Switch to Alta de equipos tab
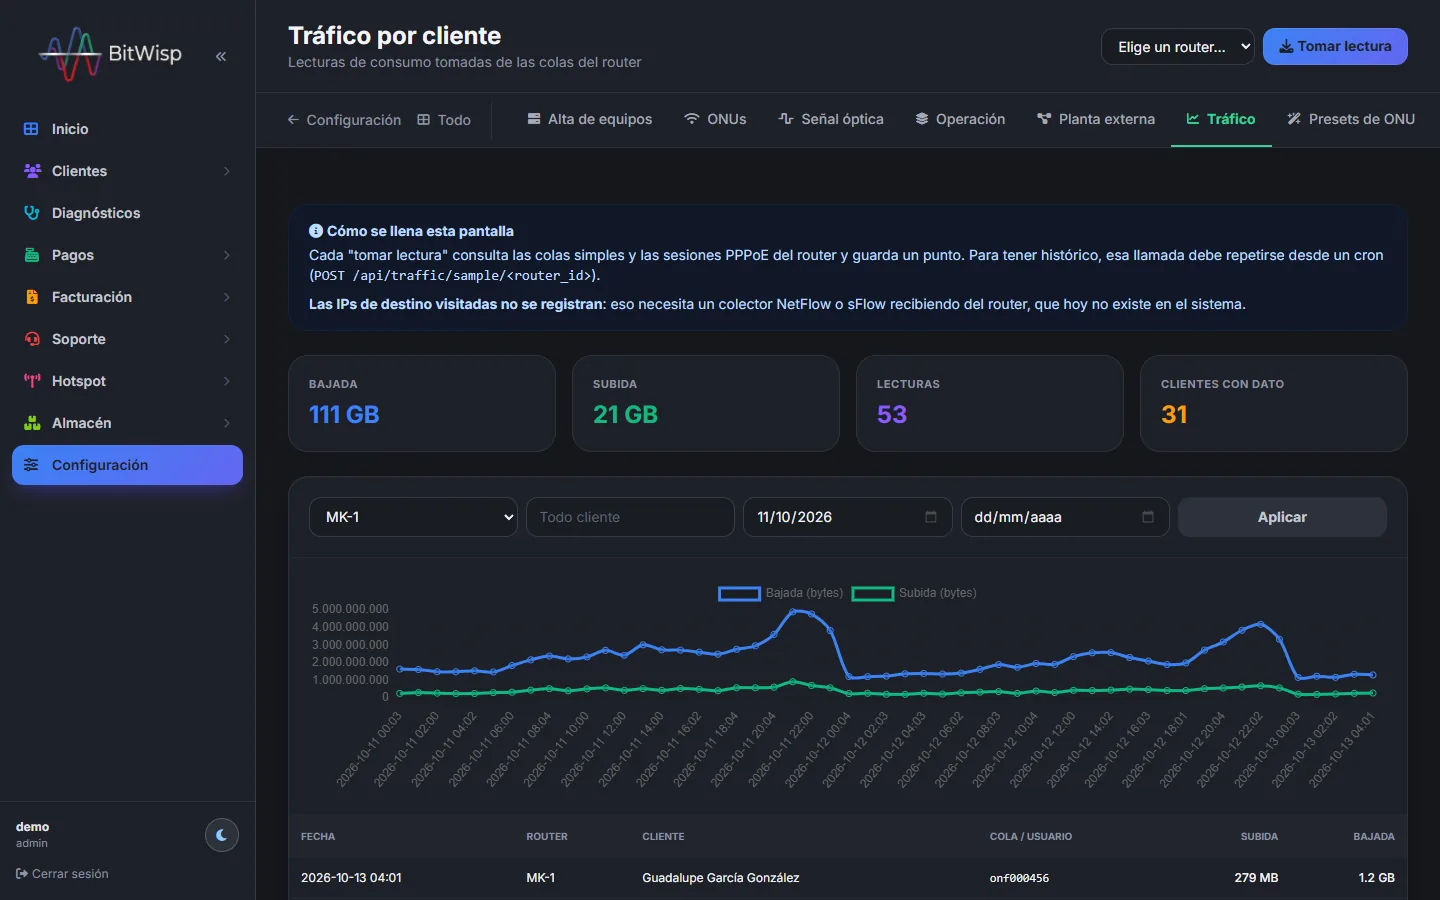 click(590, 119)
